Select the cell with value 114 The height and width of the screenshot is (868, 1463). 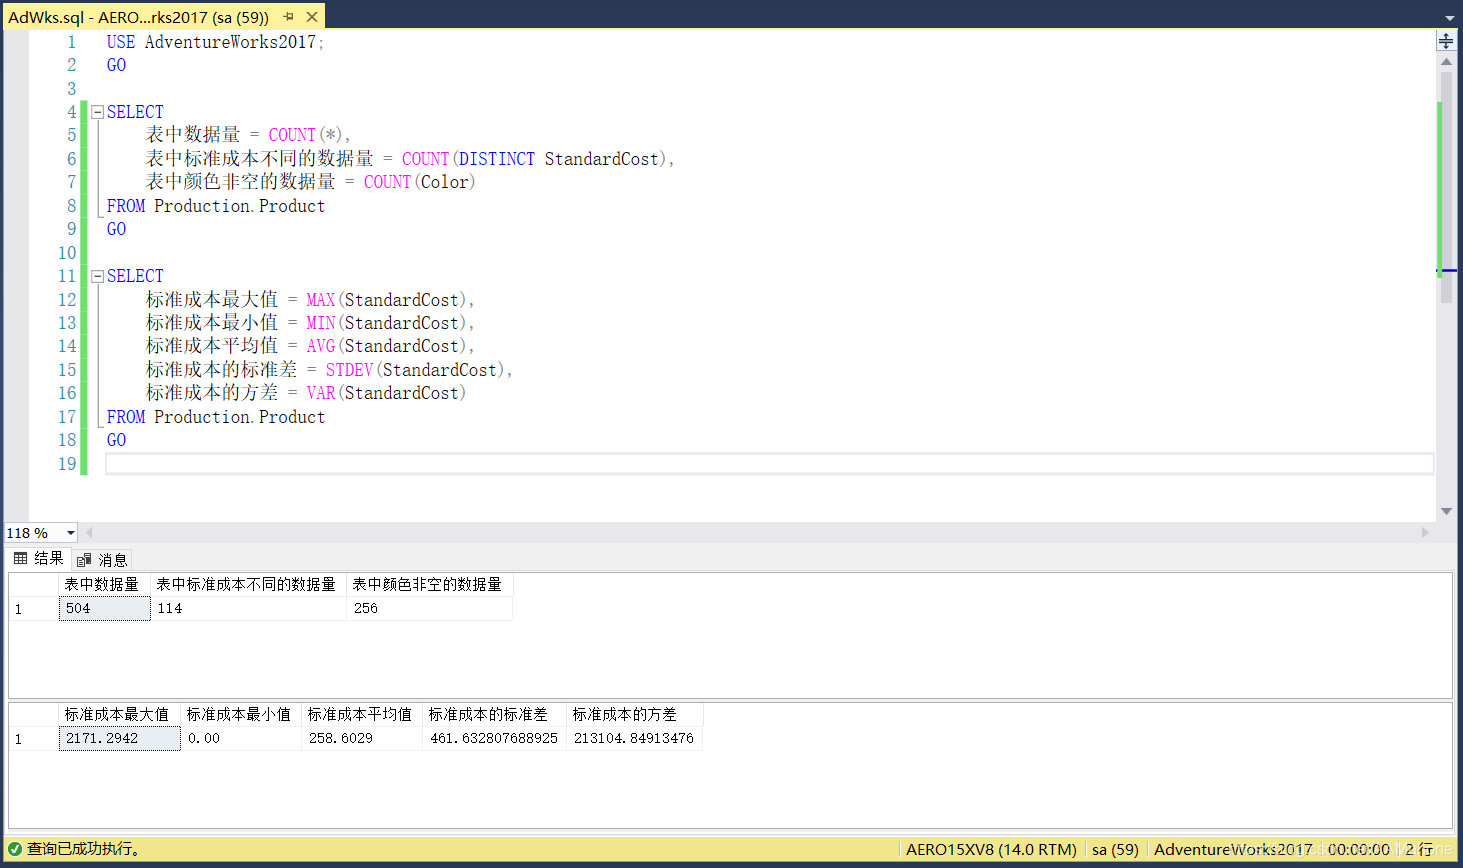(x=248, y=608)
